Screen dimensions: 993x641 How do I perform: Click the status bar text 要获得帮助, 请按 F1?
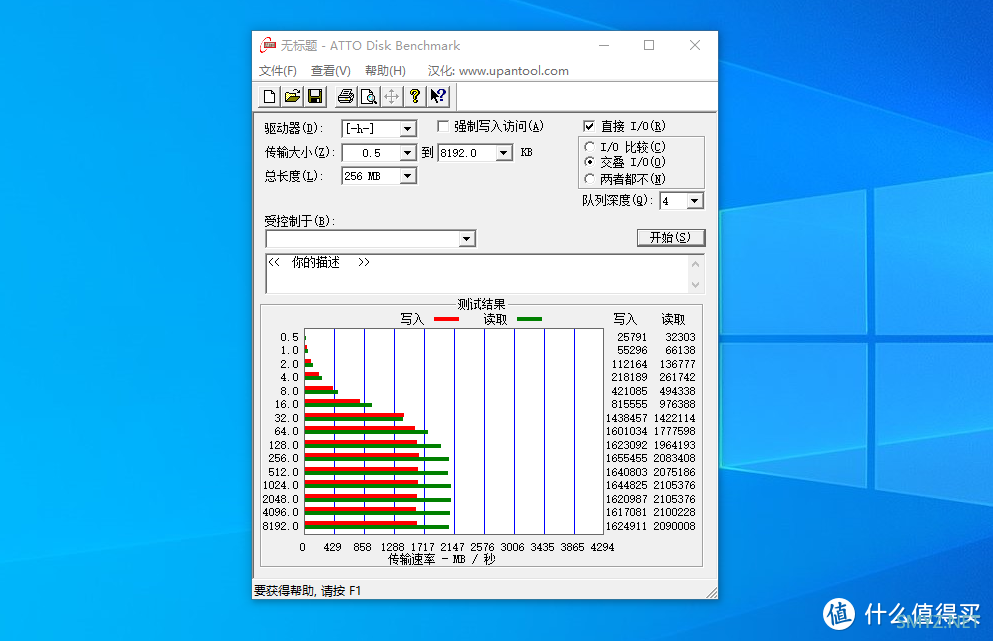(x=307, y=591)
